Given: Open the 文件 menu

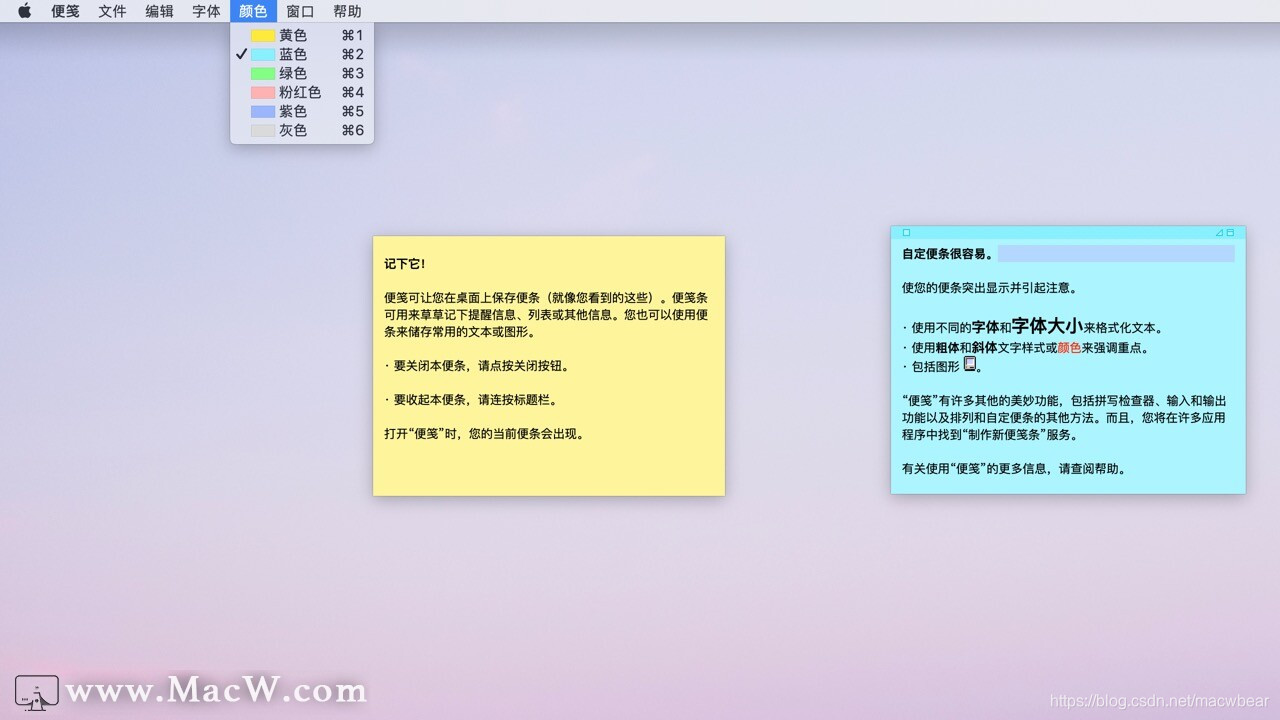Looking at the screenshot, I should coord(112,11).
